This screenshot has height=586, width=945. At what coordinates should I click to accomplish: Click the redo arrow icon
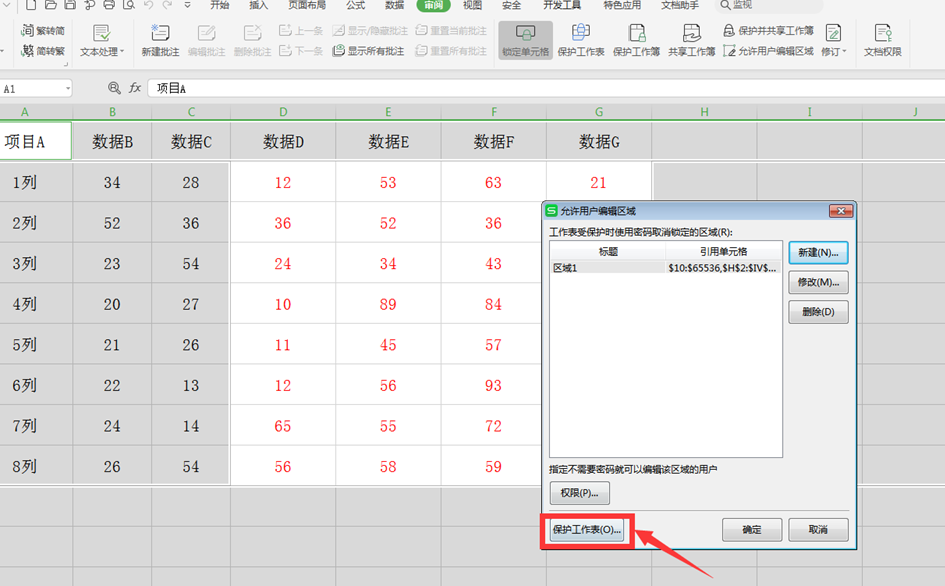(x=168, y=5)
